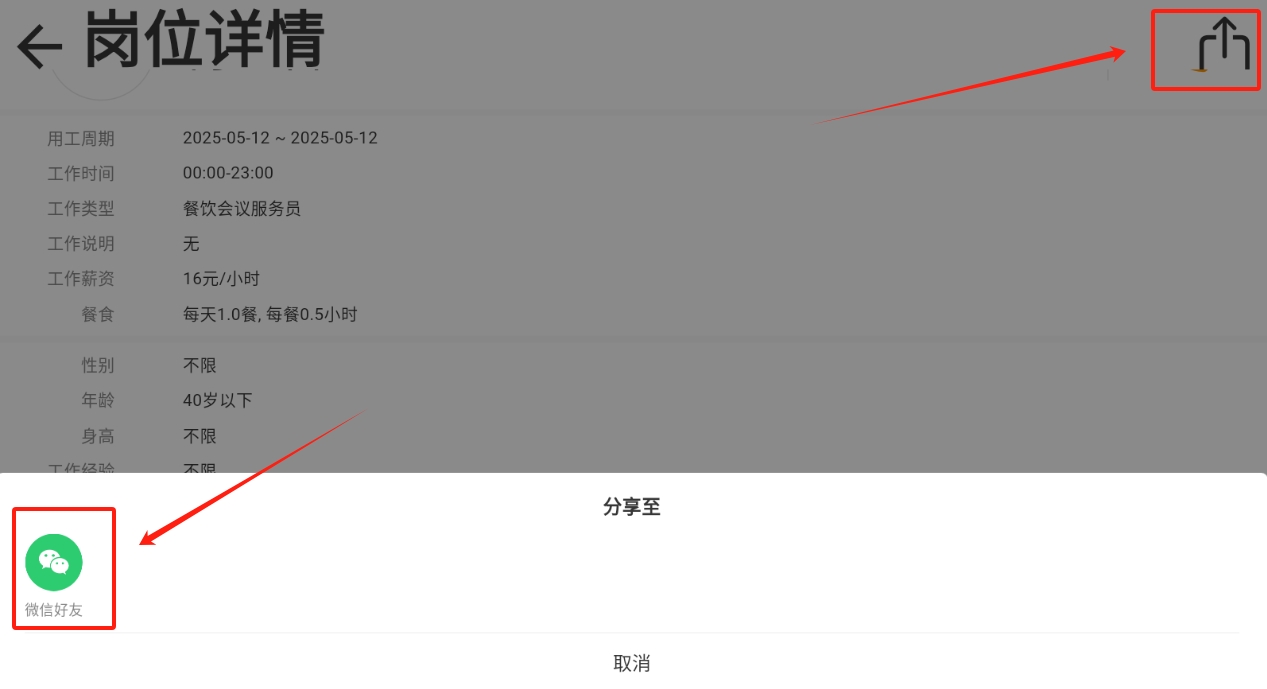Tap the back arrow beside 岗位详情
Viewport: 1267px width, 689px height.
[40, 46]
